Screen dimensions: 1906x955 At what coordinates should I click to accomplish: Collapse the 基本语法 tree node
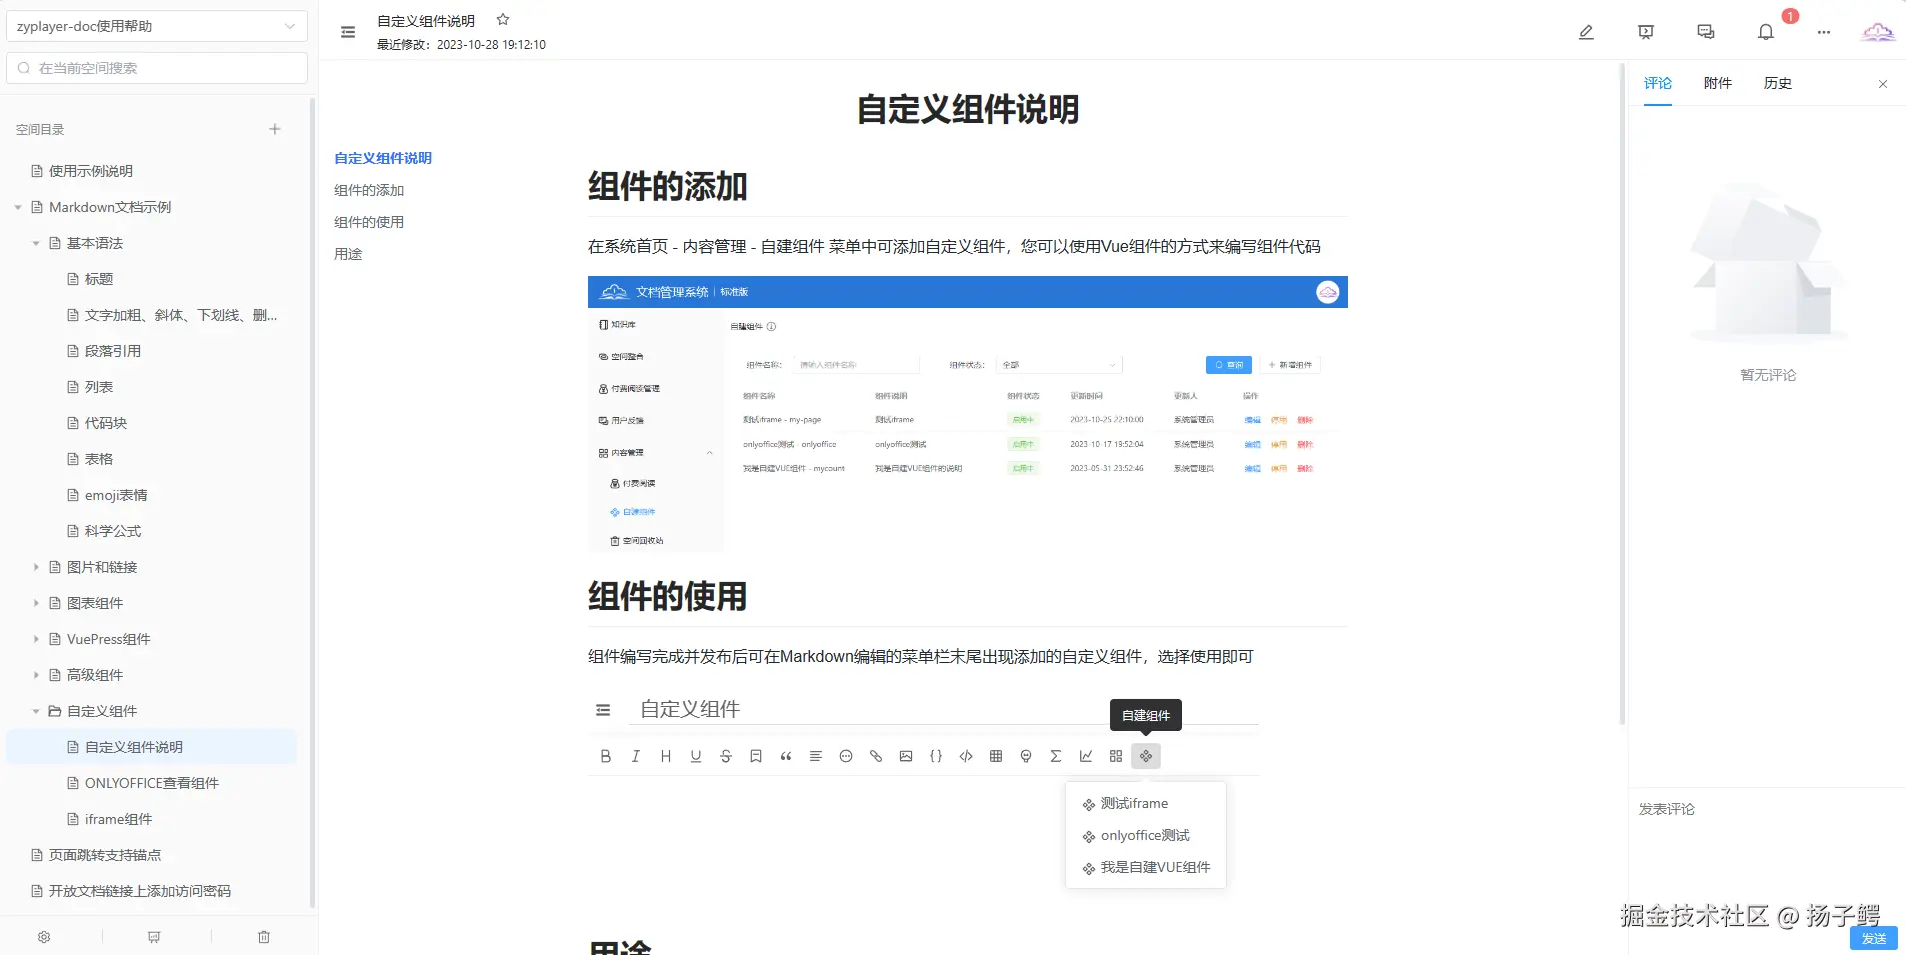pyautogui.click(x=37, y=242)
